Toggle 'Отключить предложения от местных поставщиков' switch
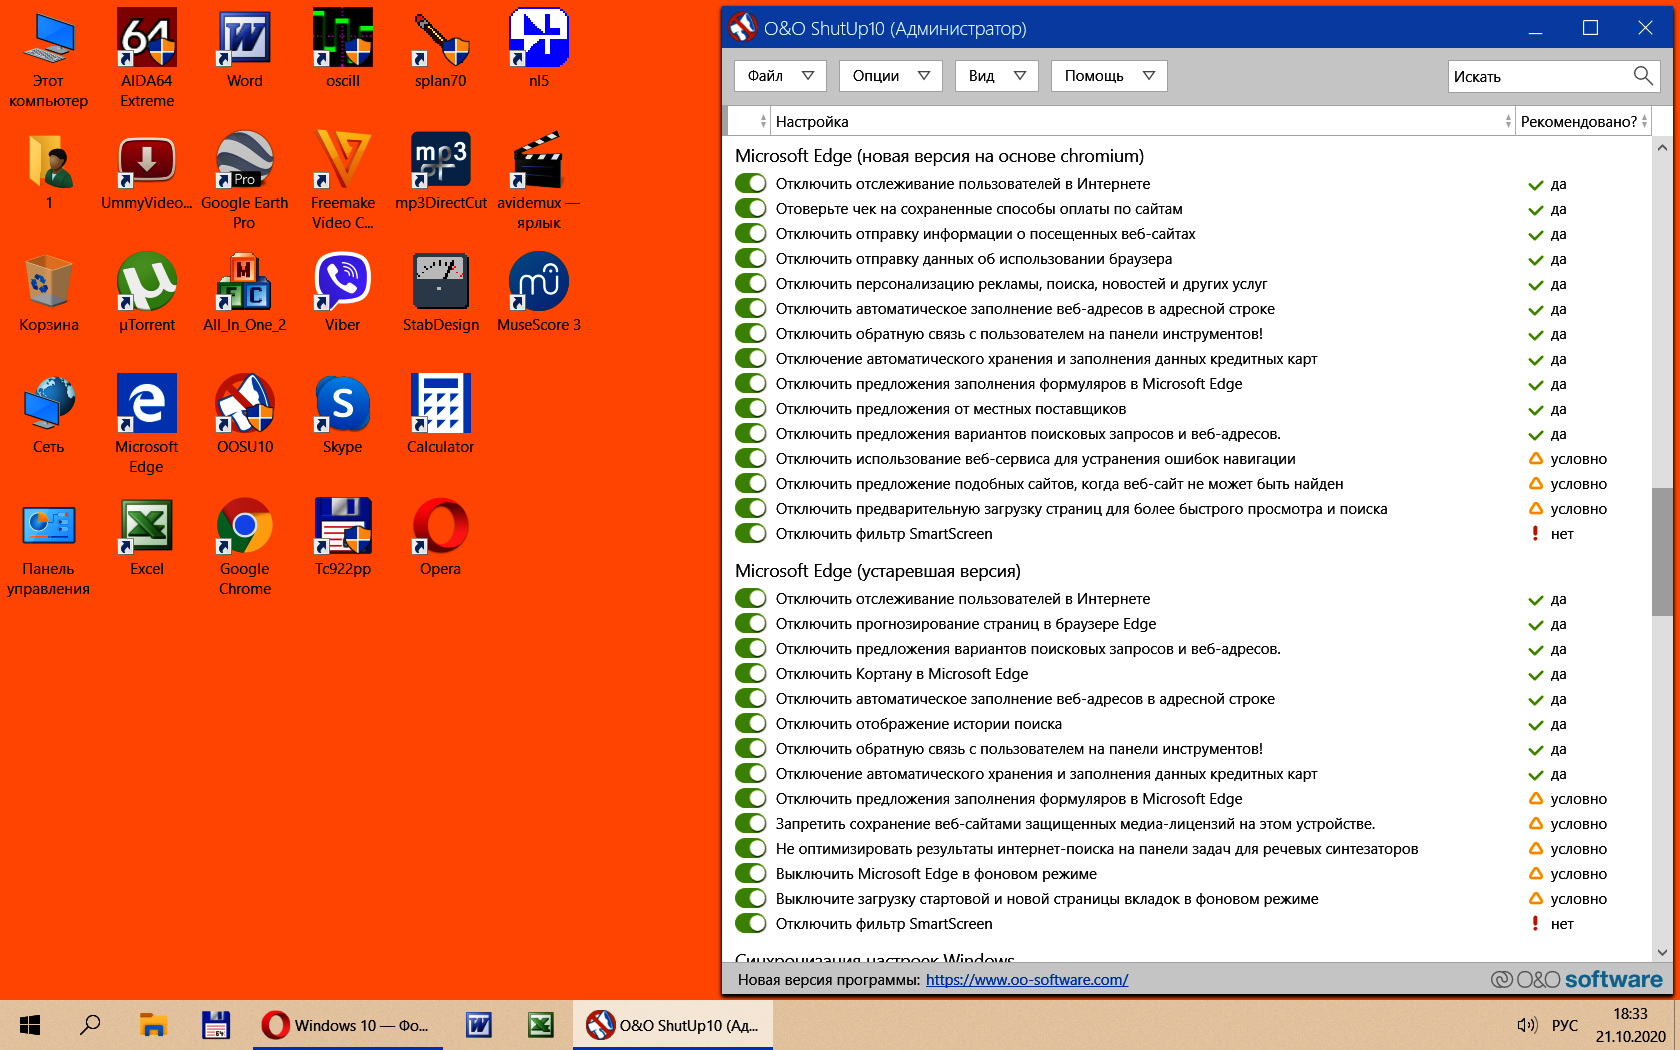 tap(750, 409)
